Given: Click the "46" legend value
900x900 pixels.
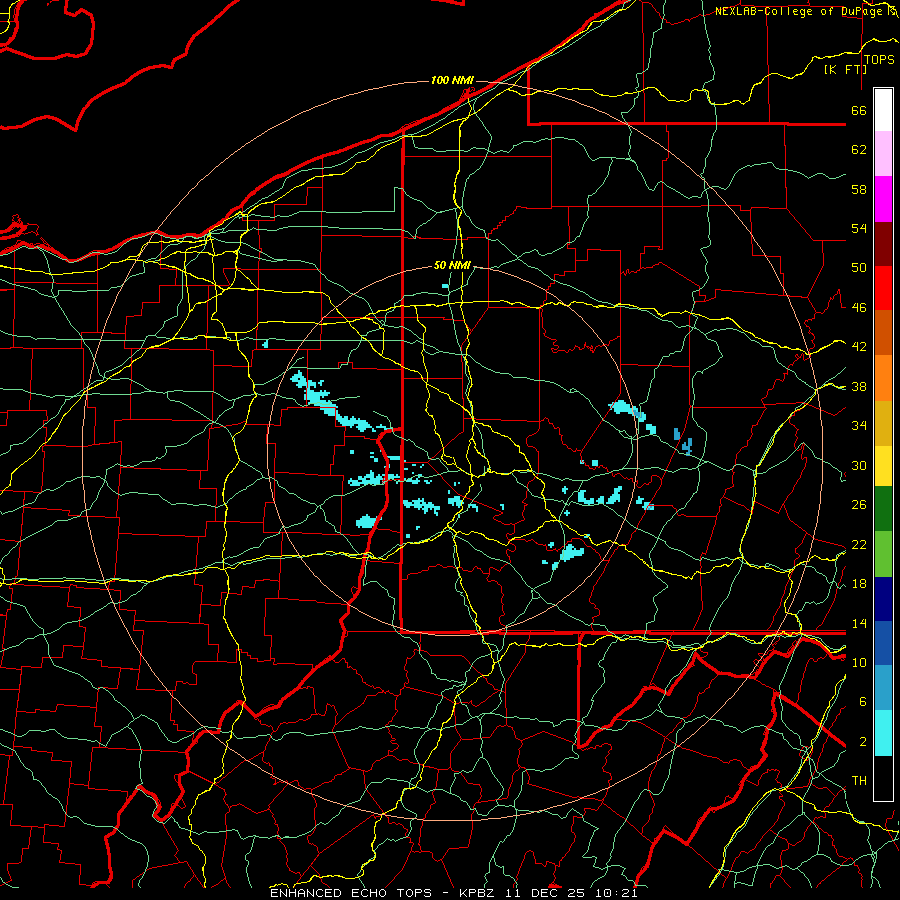Looking at the screenshot, I should 859,308.
